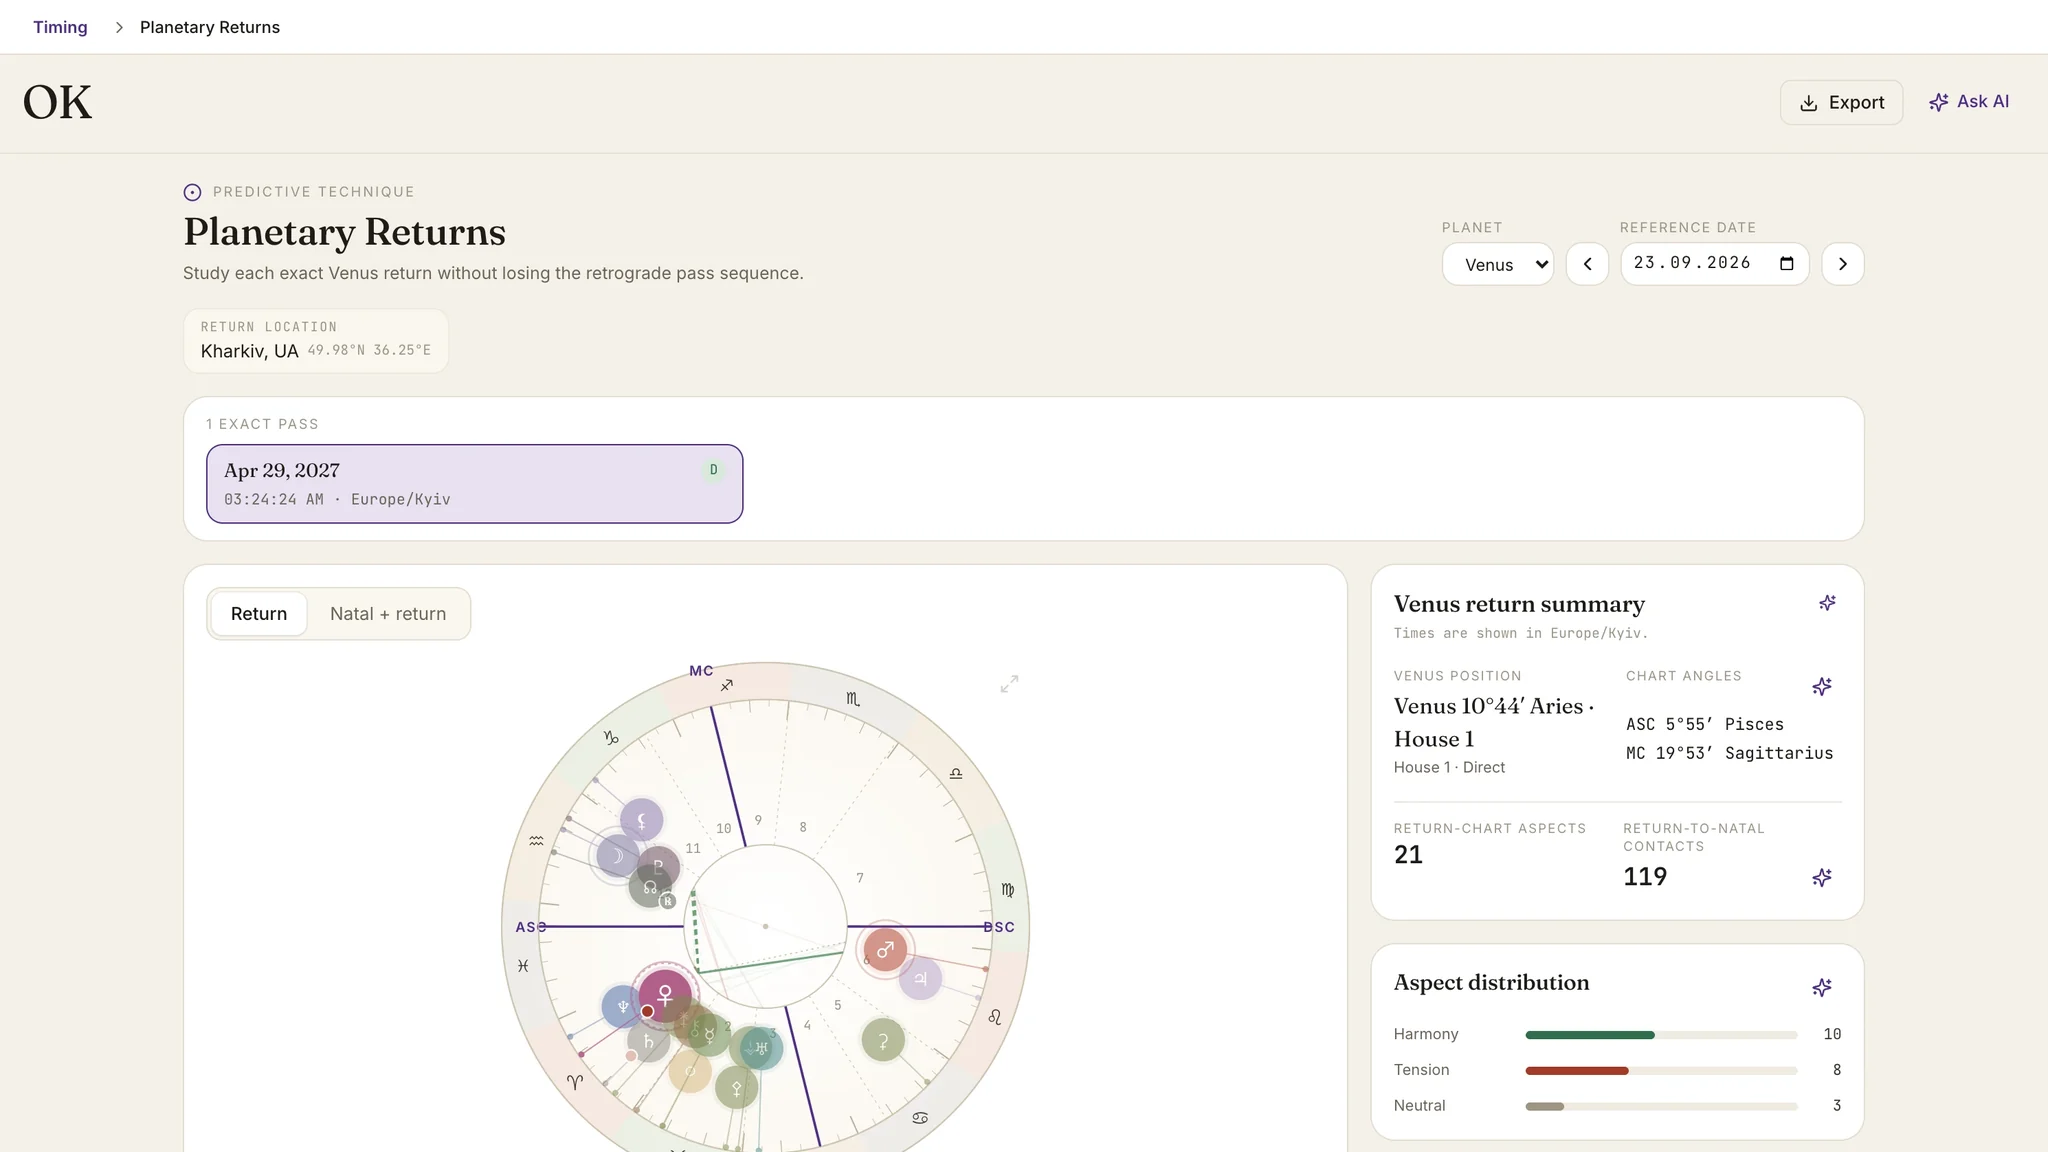Click the reference date field 23.09.2026
This screenshot has height=1152, width=2048.
click(x=1714, y=264)
